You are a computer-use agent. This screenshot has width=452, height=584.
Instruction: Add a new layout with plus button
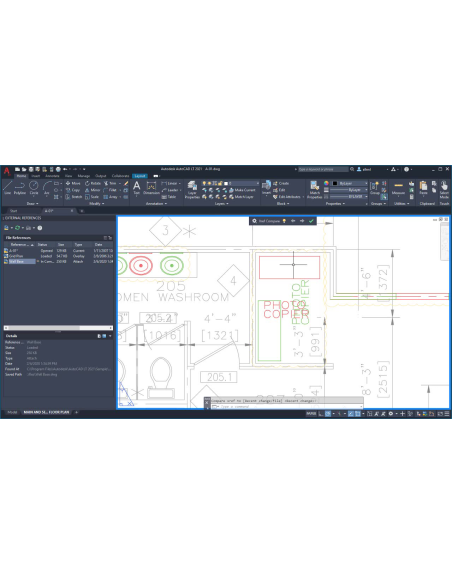point(76,412)
